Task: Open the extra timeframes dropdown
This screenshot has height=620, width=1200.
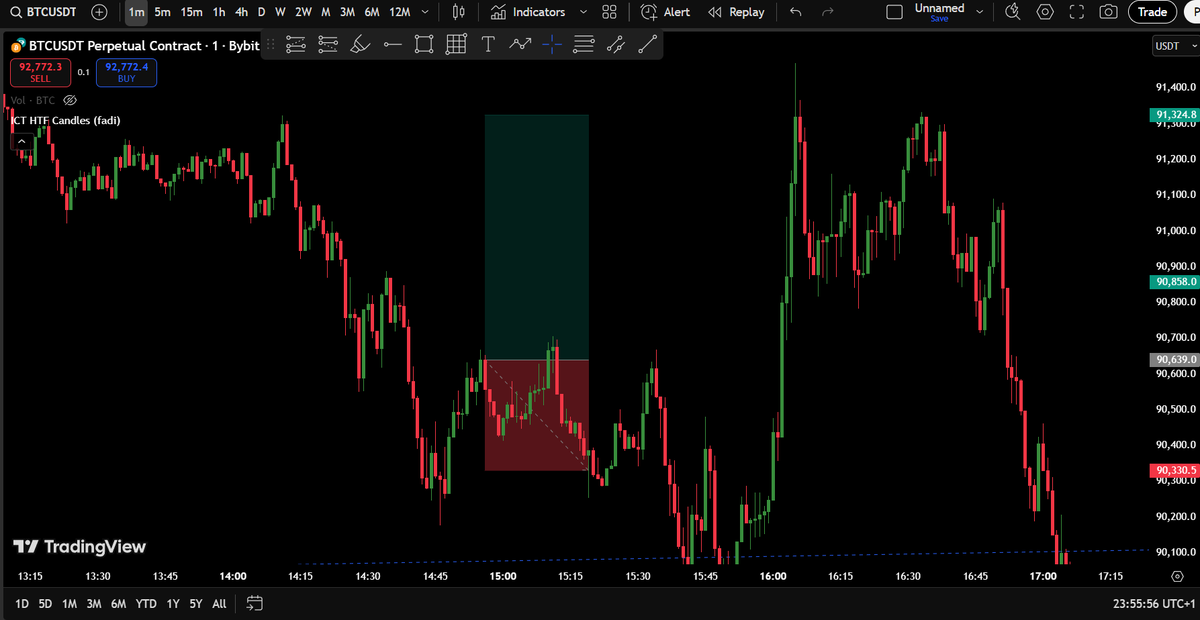Action: pyautogui.click(x=423, y=12)
